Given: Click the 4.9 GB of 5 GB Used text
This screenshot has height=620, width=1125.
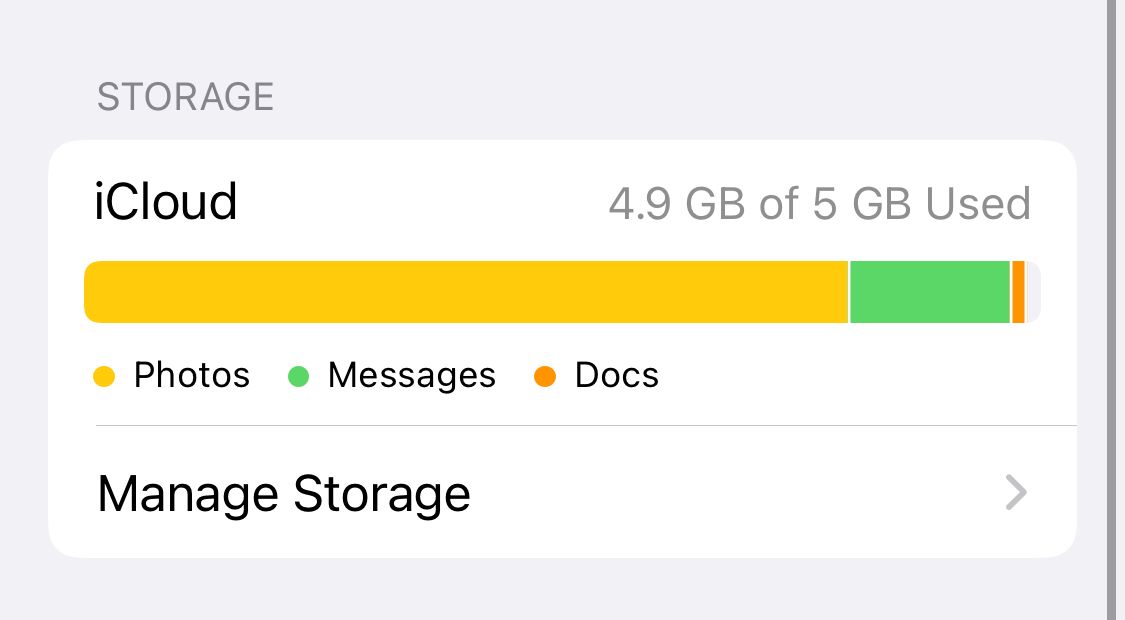Looking at the screenshot, I should click(822, 203).
